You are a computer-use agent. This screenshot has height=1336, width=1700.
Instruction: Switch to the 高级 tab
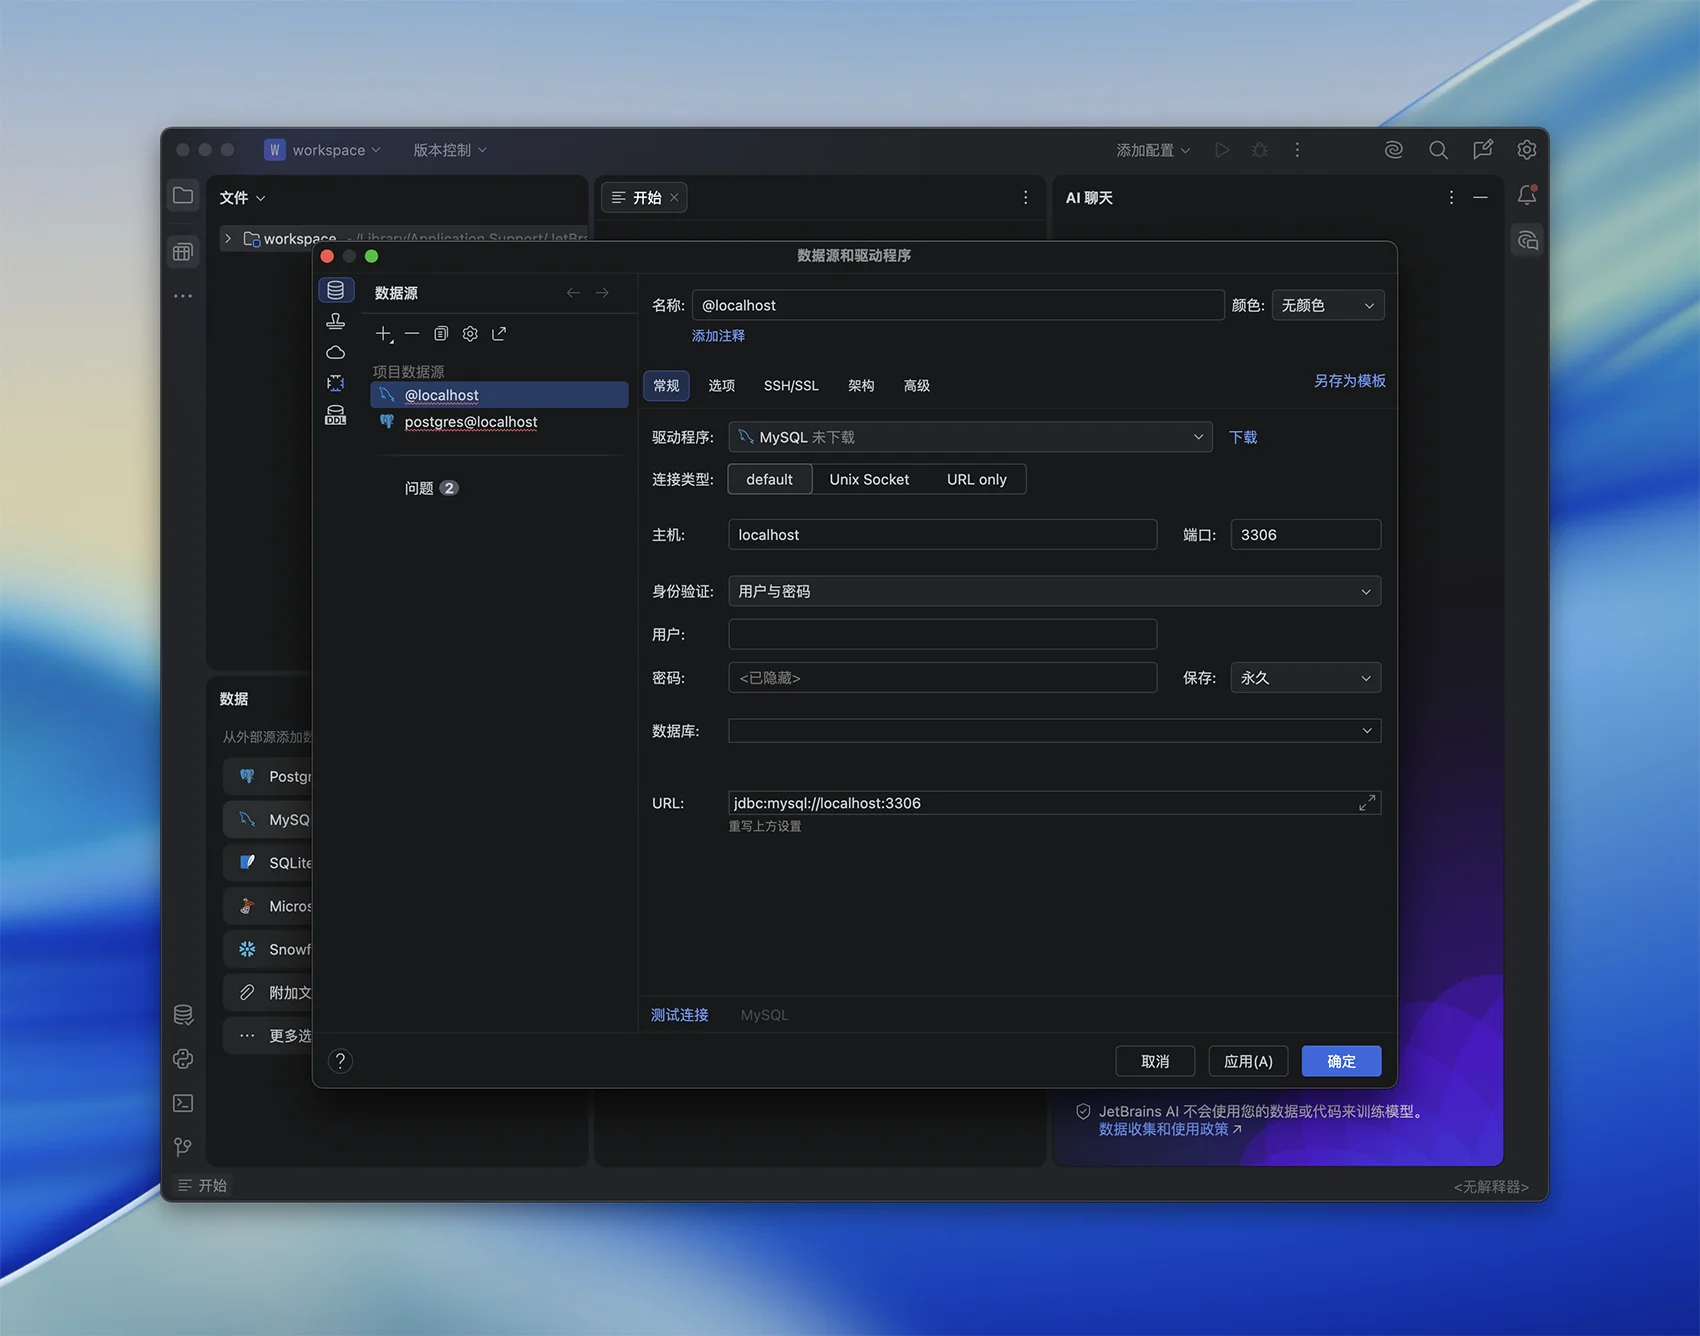coord(916,386)
